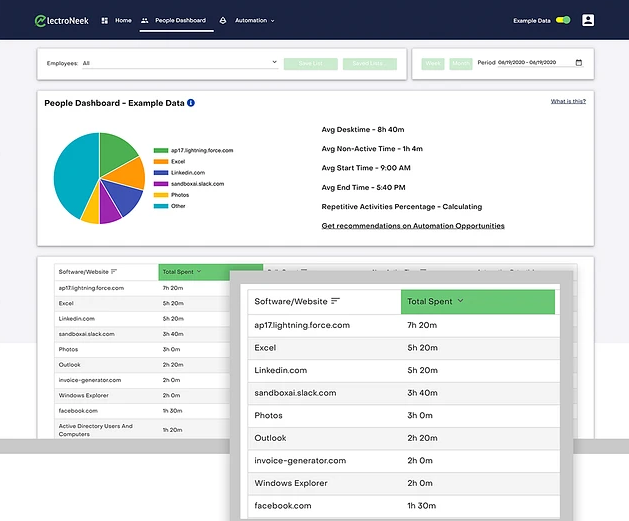Open the user profile icon
The height and width of the screenshot is (521, 629).
click(x=588, y=20)
